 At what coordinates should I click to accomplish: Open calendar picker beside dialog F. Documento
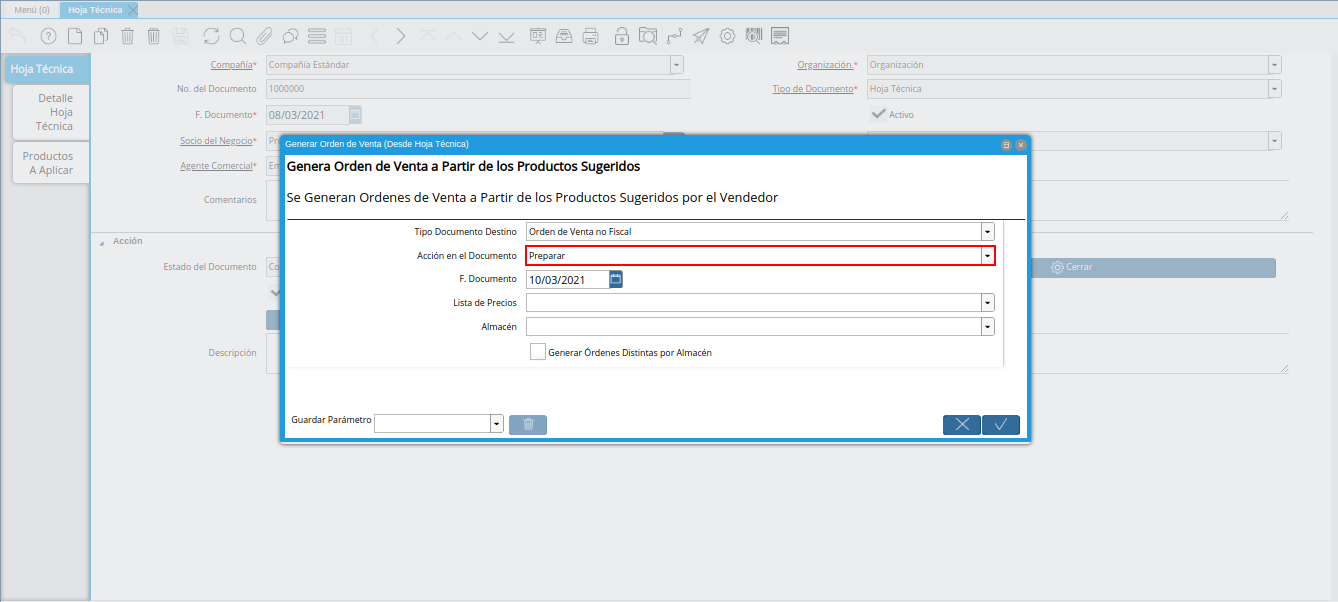(616, 279)
